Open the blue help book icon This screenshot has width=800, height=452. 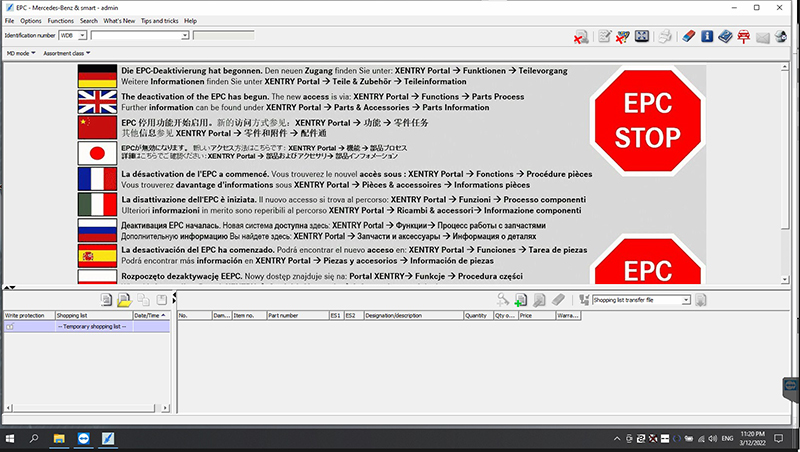[725, 37]
